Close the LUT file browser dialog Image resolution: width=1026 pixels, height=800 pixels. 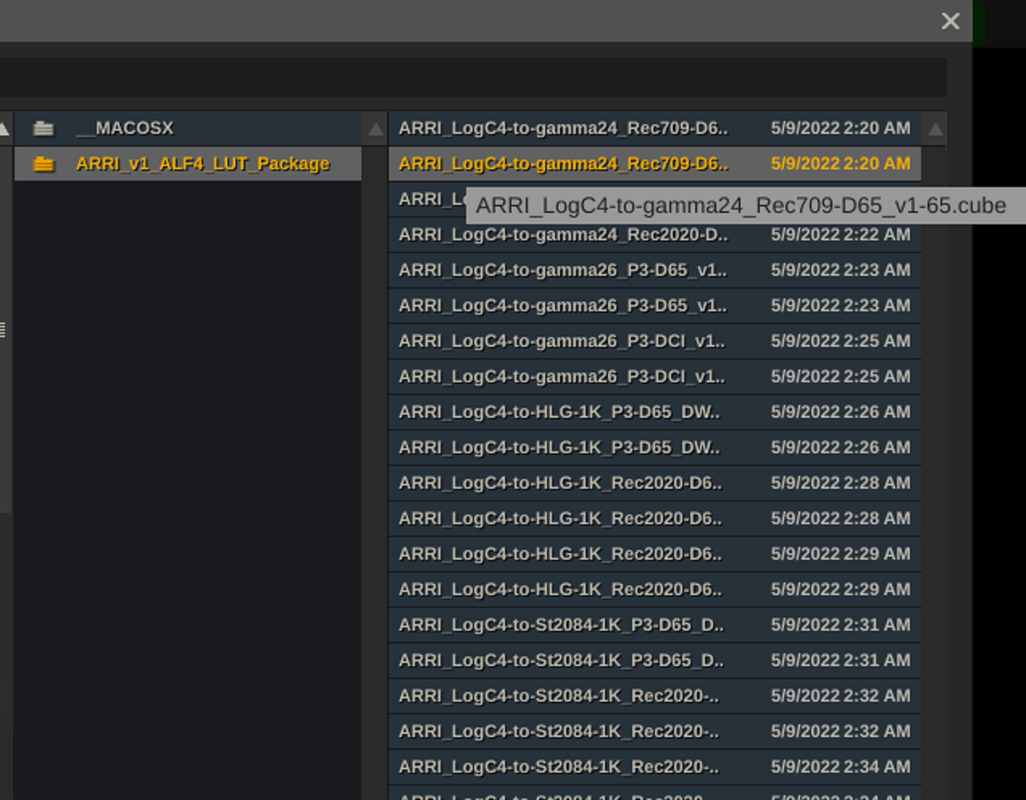point(950,21)
